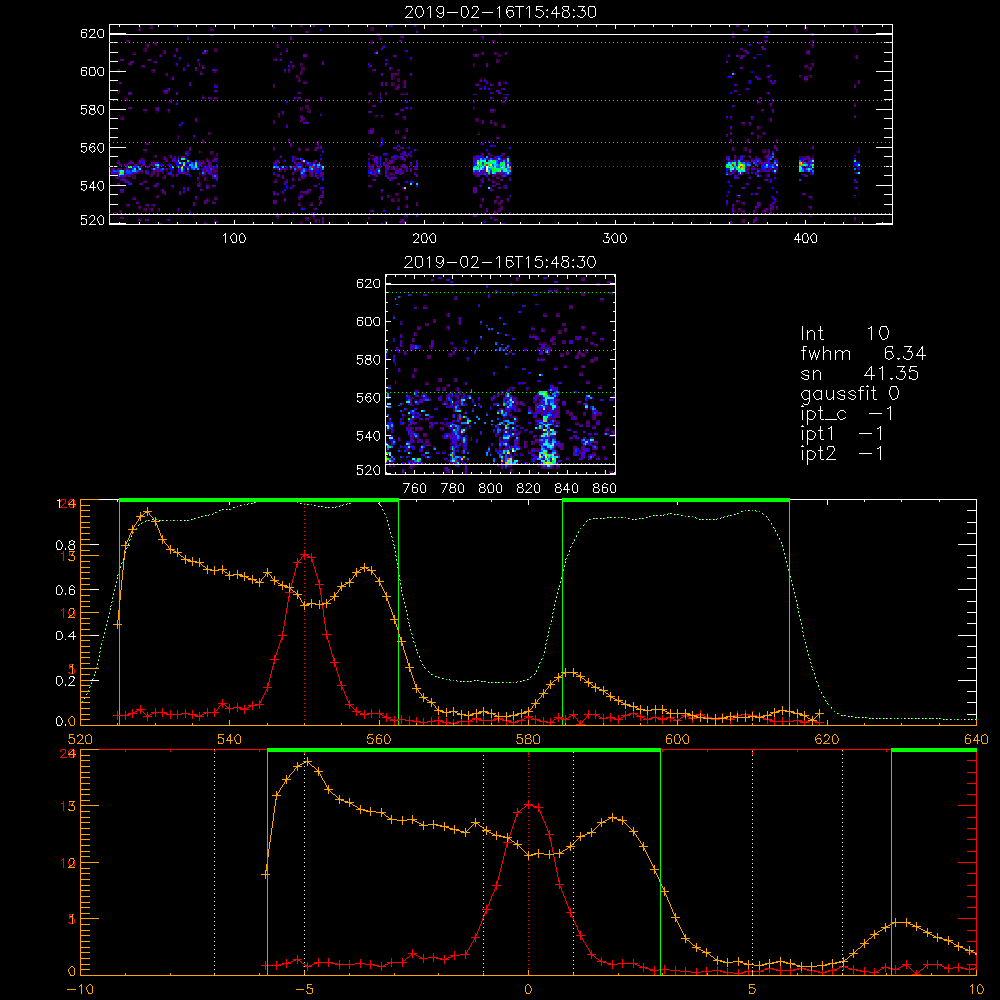
Task: Click x-axis label '400' of wide spectrogram
Action: 805,239
